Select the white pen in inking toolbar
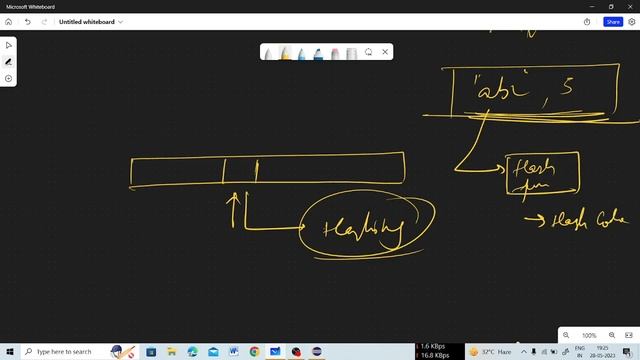 [268, 54]
